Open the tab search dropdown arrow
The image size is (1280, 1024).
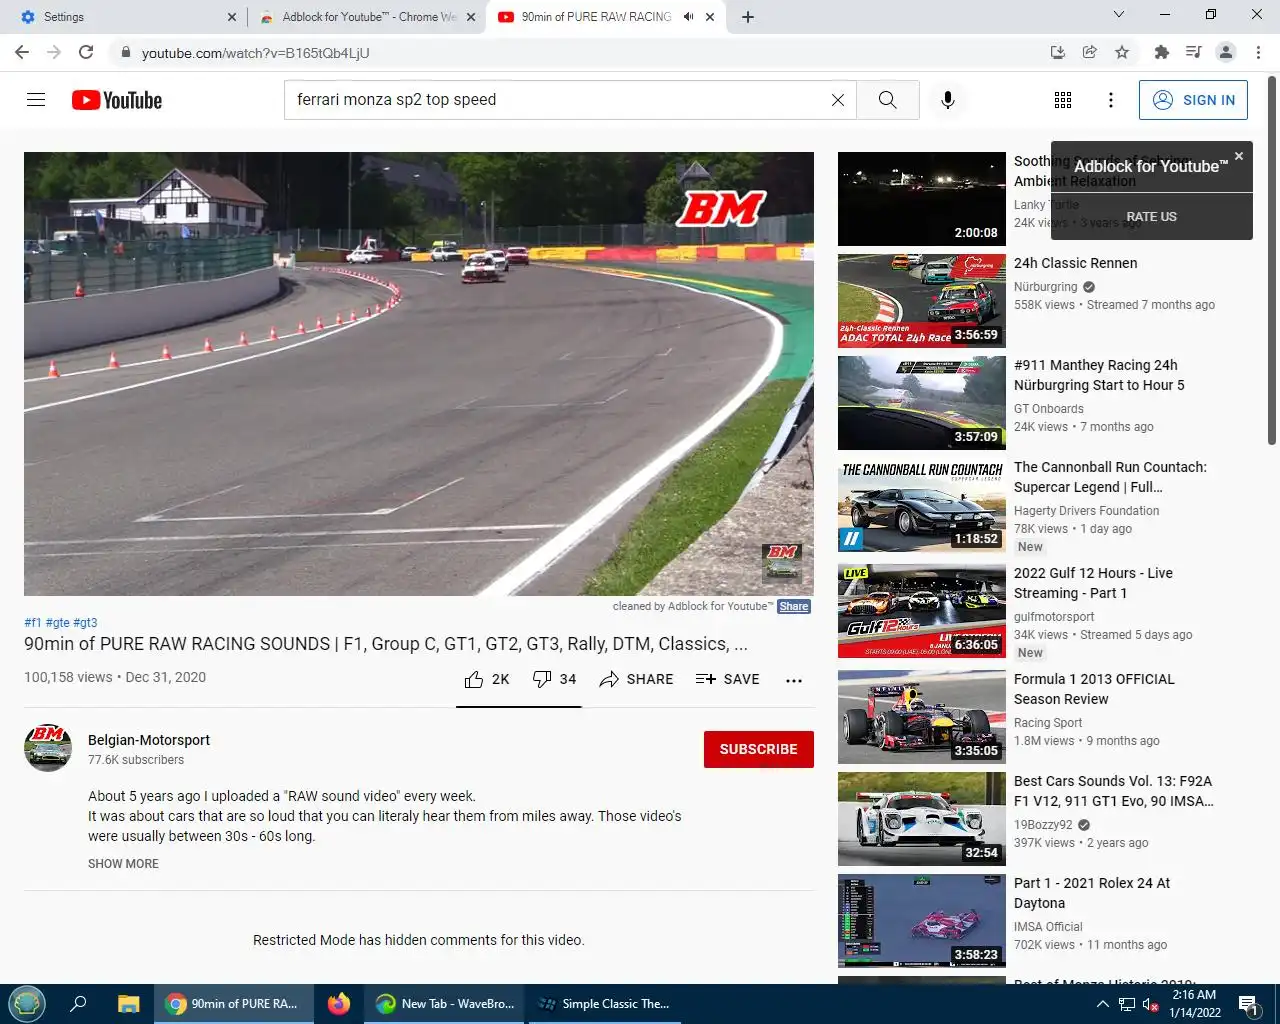1119,15
